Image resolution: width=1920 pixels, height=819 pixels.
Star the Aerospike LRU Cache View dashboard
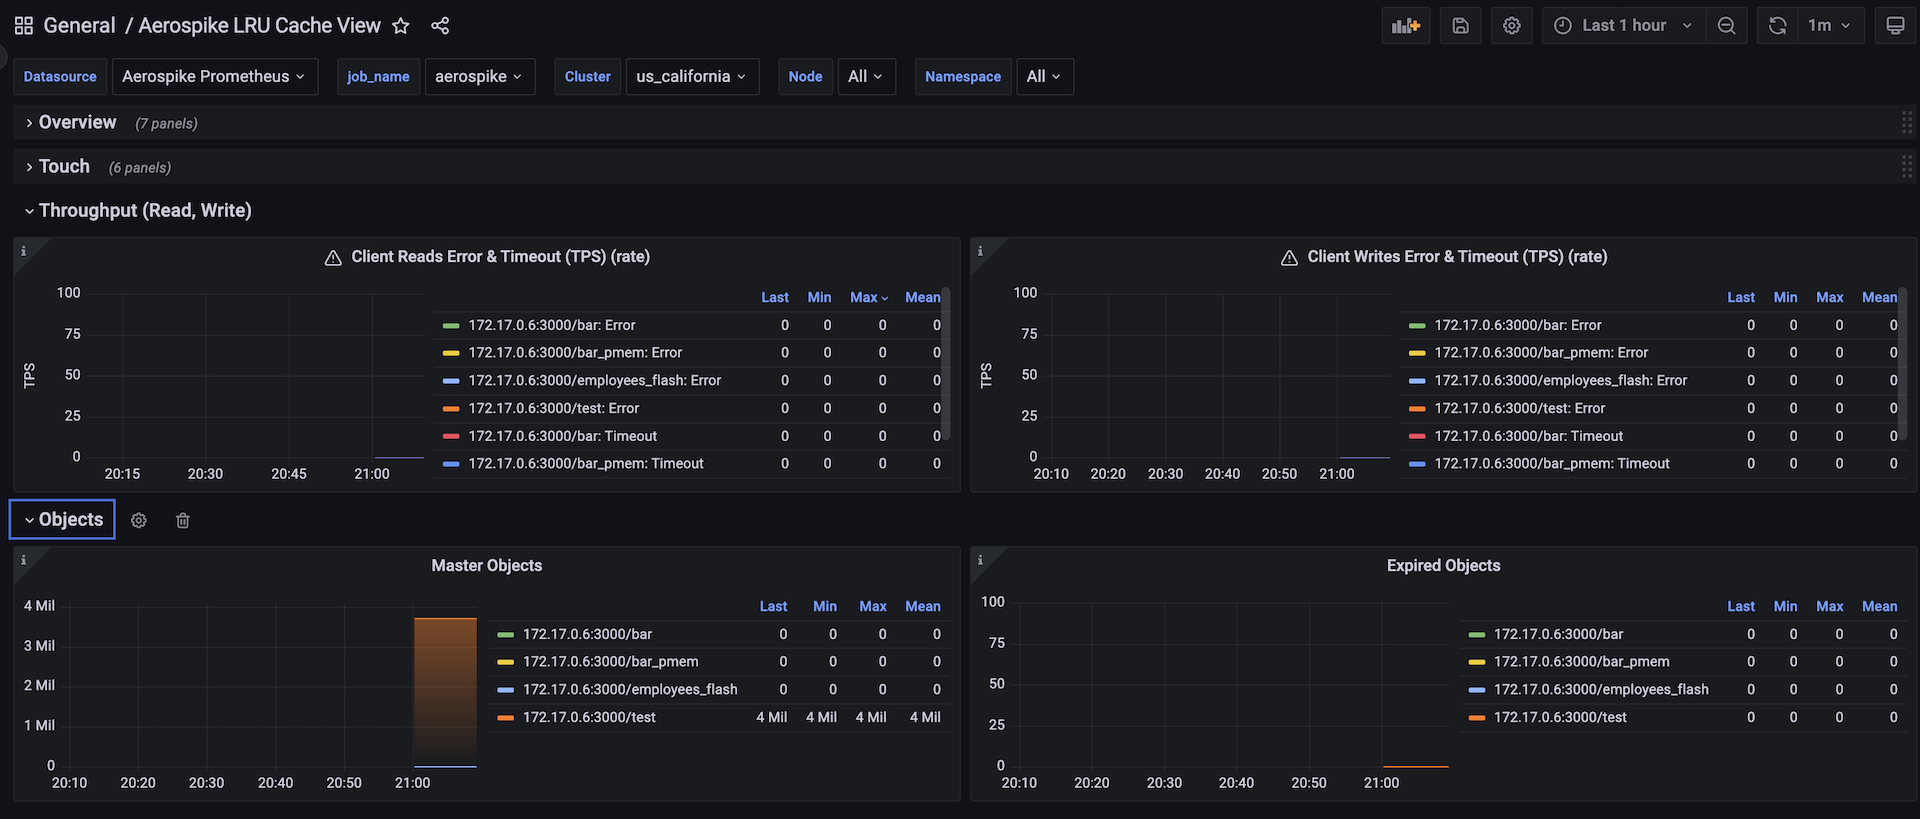click(401, 26)
